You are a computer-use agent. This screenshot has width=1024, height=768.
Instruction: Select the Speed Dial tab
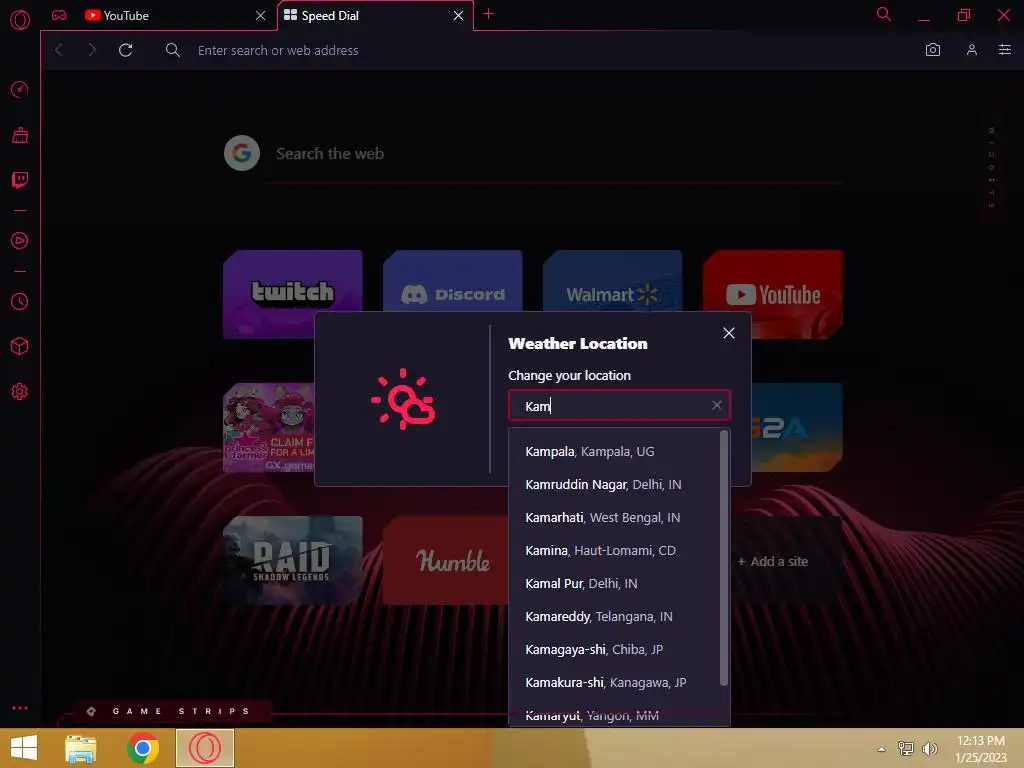click(x=376, y=15)
